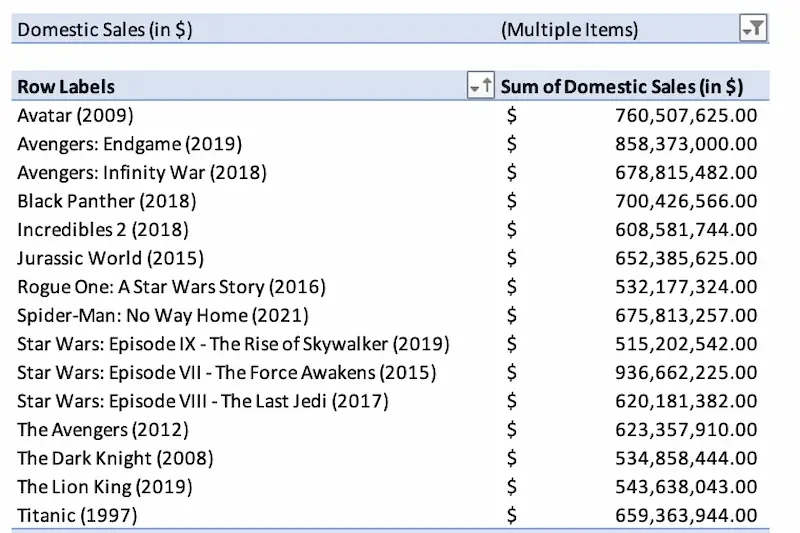Click The Dark Knight (2008) label
Screen dimensions: 800x533
click(x=115, y=458)
